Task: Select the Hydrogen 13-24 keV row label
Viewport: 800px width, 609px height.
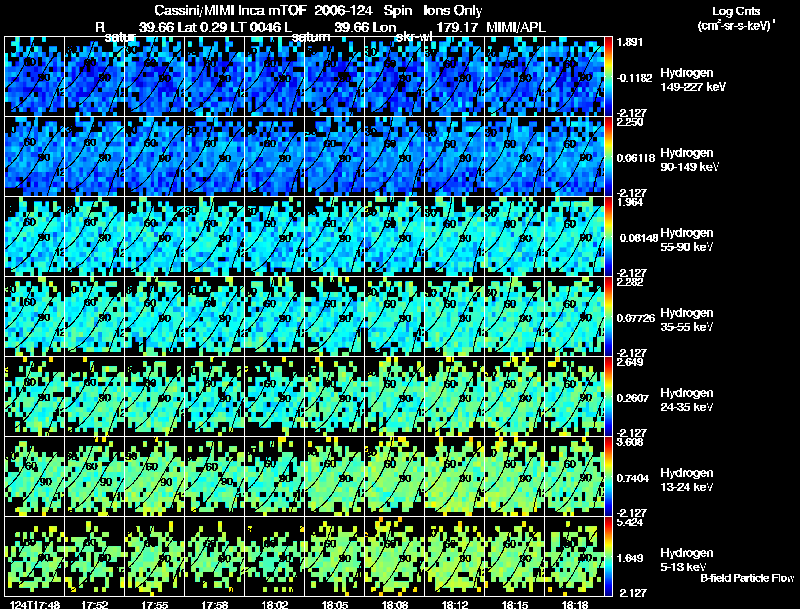Action: pyautogui.click(x=687, y=480)
